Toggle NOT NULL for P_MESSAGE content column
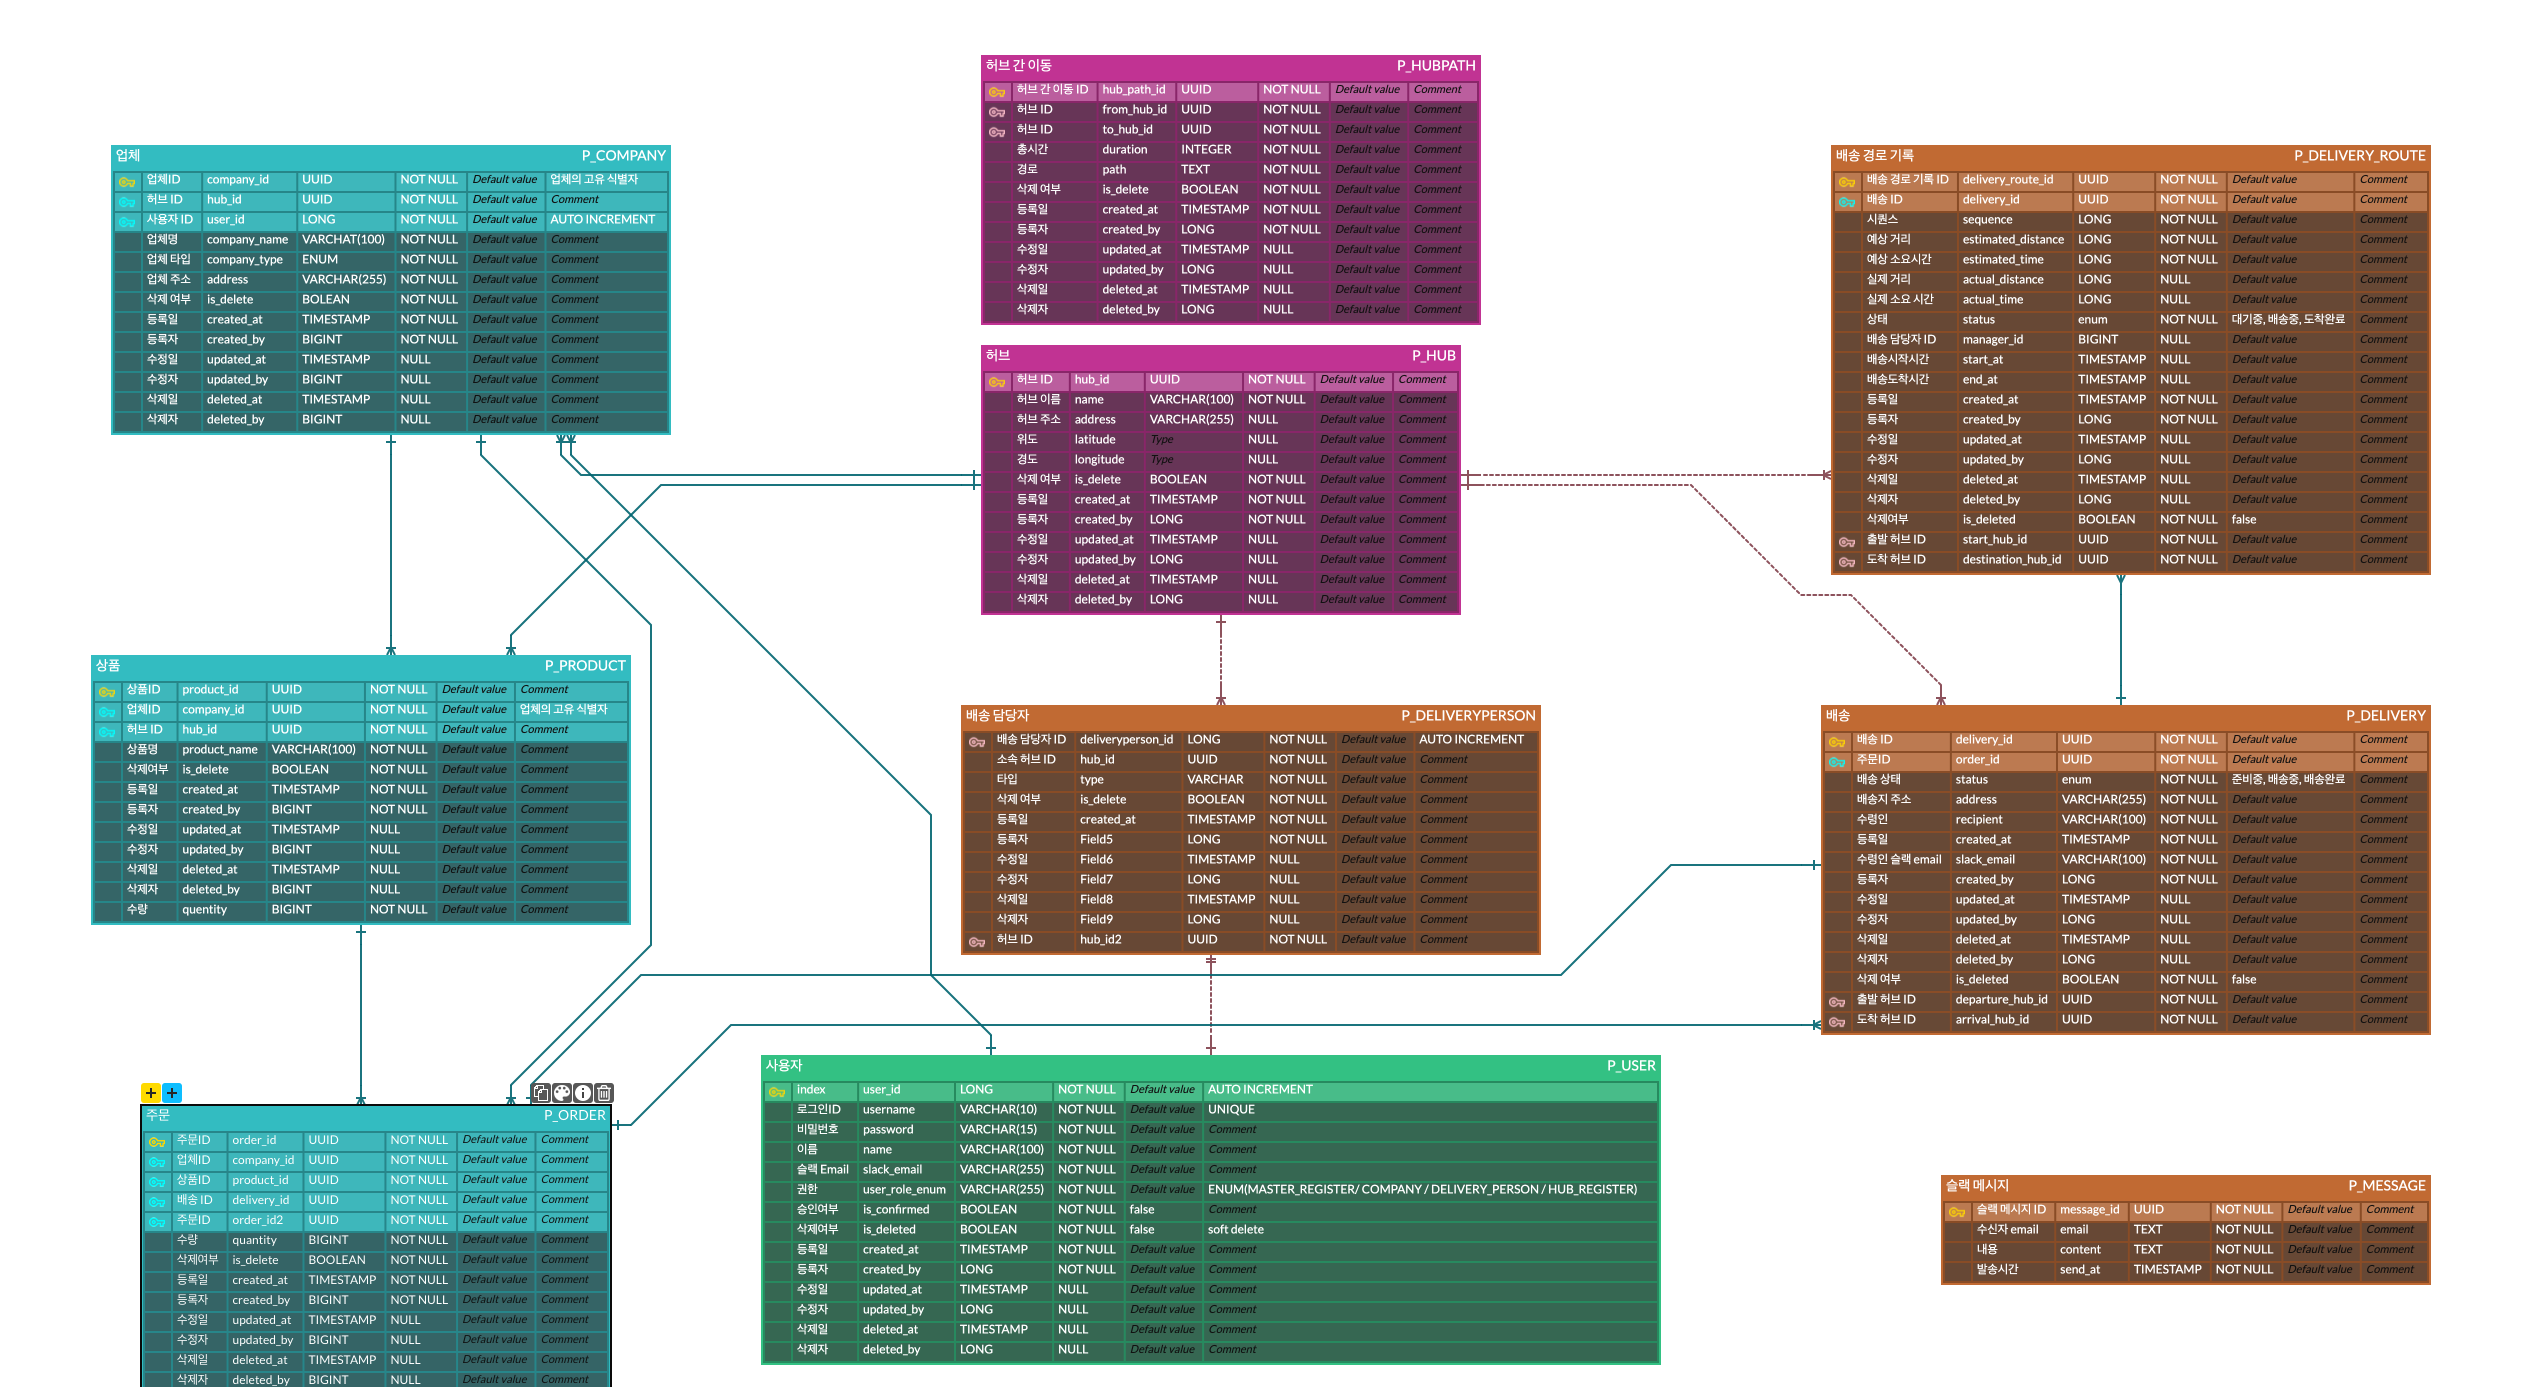The image size is (2531, 1387). [2243, 1249]
